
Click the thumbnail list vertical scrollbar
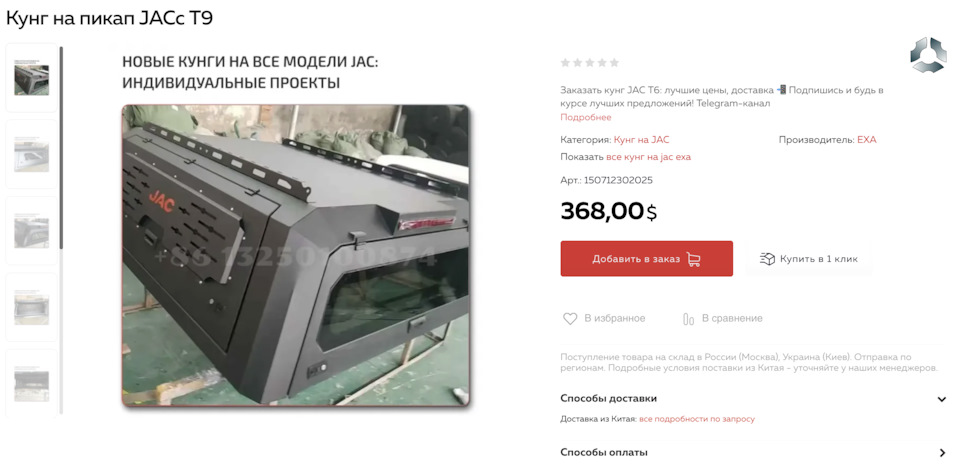click(x=61, y=147)
